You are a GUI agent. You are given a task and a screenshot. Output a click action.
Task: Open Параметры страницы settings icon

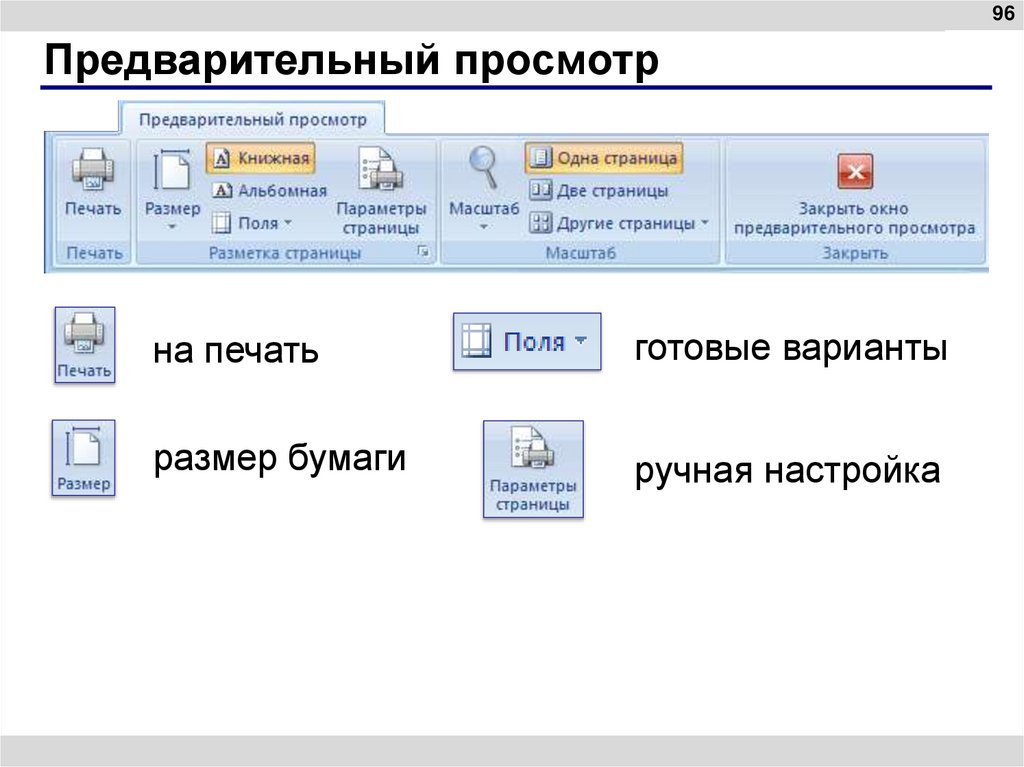coord(381,170)
